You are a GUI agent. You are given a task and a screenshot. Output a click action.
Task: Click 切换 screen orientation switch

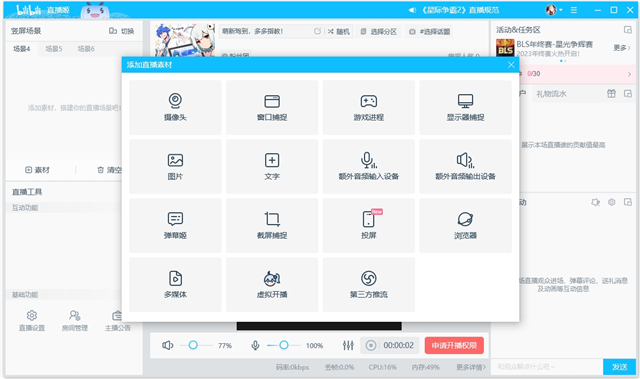coord(122,31)
